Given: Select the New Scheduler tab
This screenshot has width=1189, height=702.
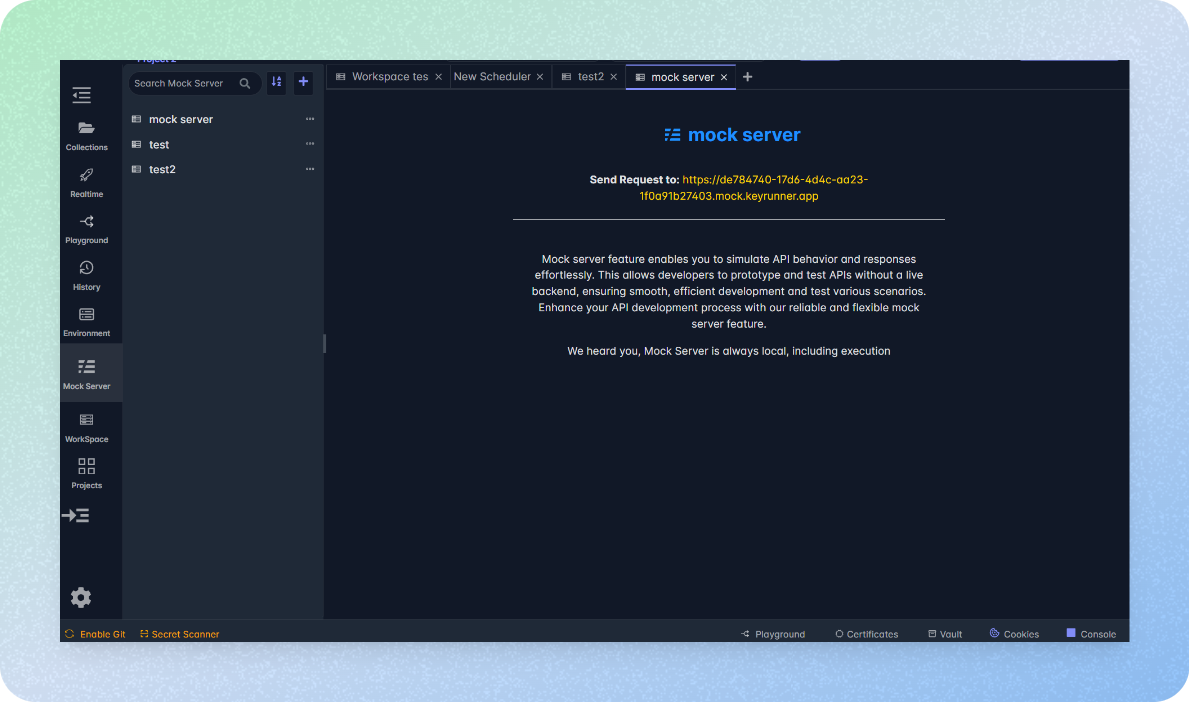Looking at the screenshot, I should point(492,76).
